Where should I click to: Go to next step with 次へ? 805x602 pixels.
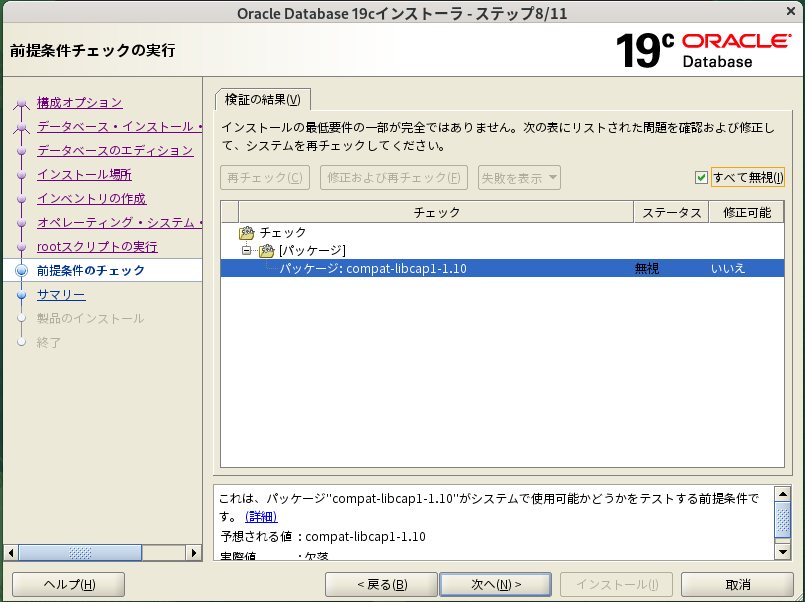(496, 585)
